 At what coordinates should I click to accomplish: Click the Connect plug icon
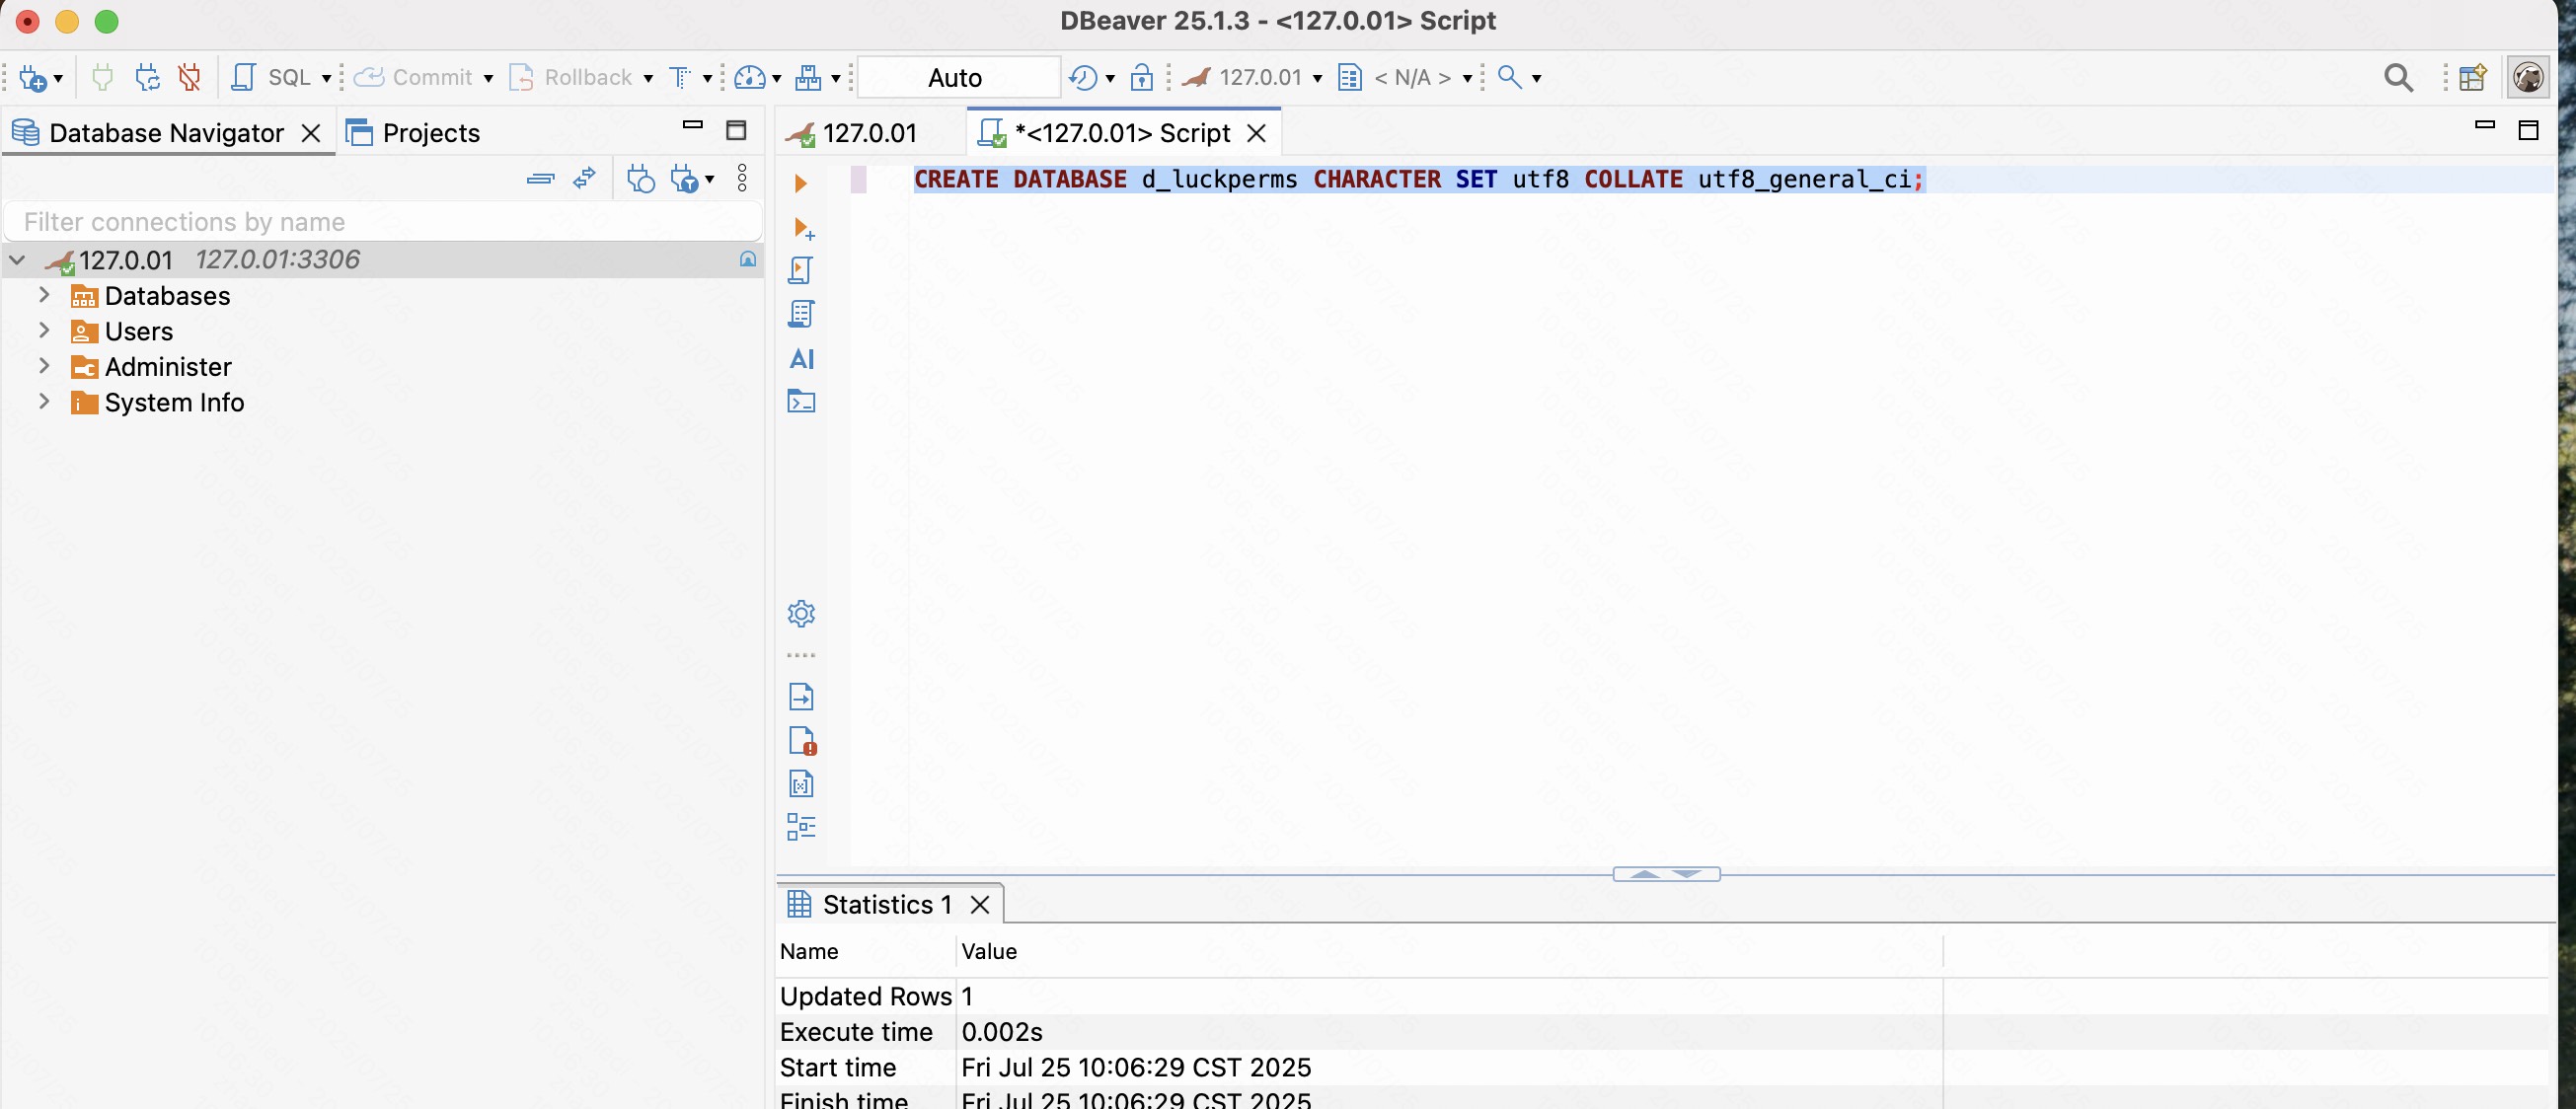point(102,77)
